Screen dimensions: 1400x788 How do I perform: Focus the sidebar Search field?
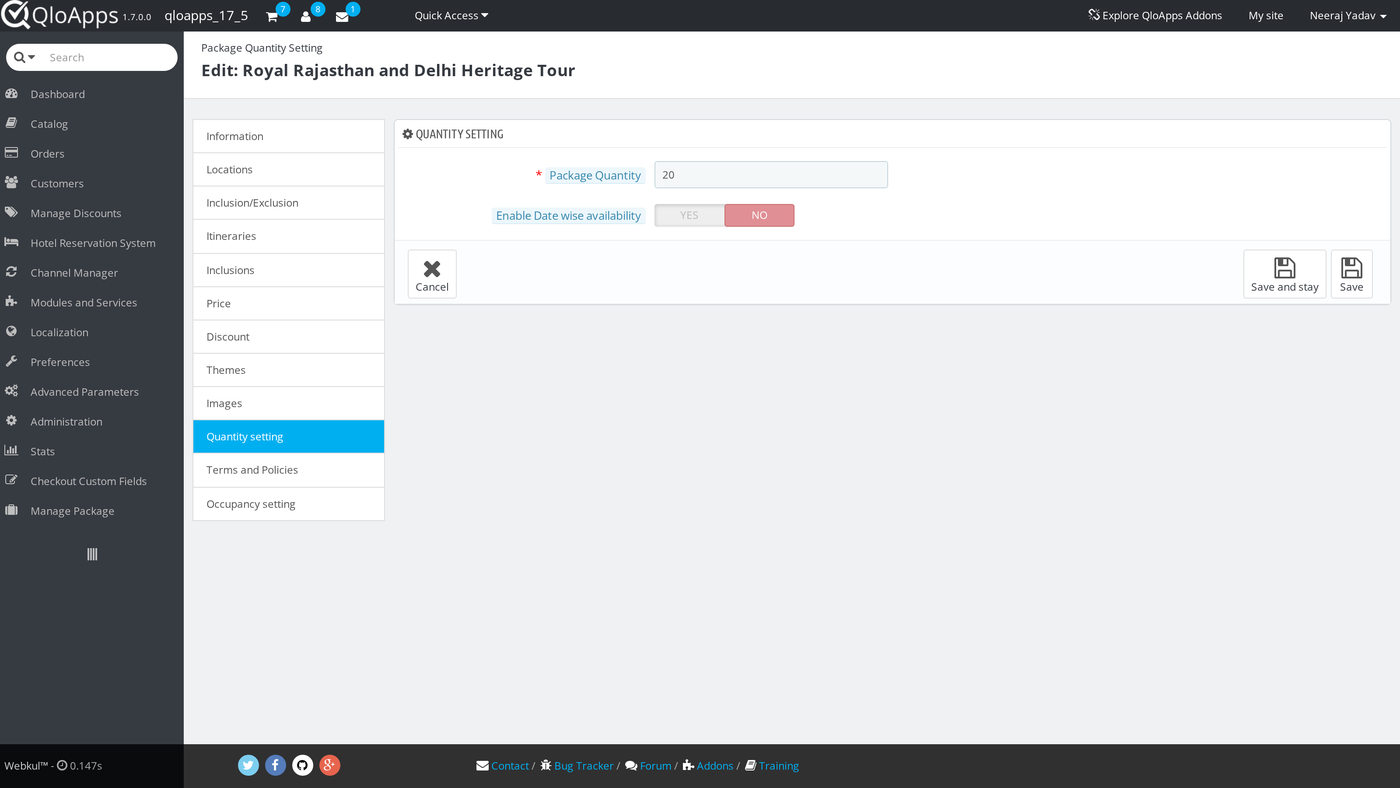[x=109, y=57]
